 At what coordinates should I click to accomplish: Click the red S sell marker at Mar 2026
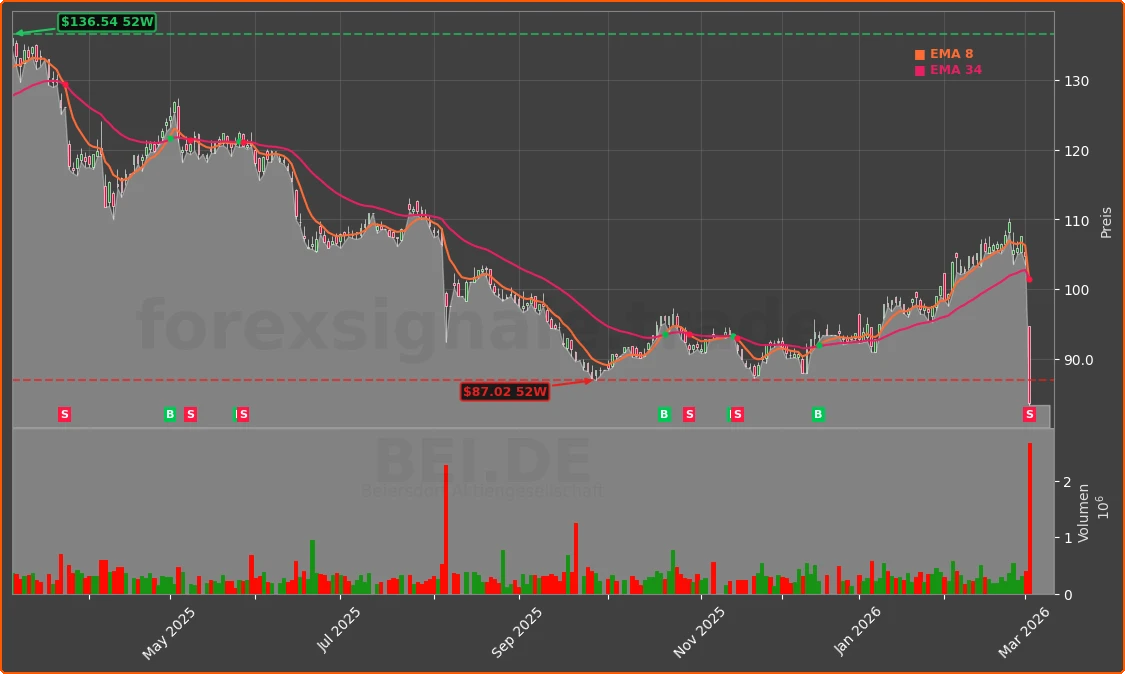pyautogui.click(x=1029, y=413)
